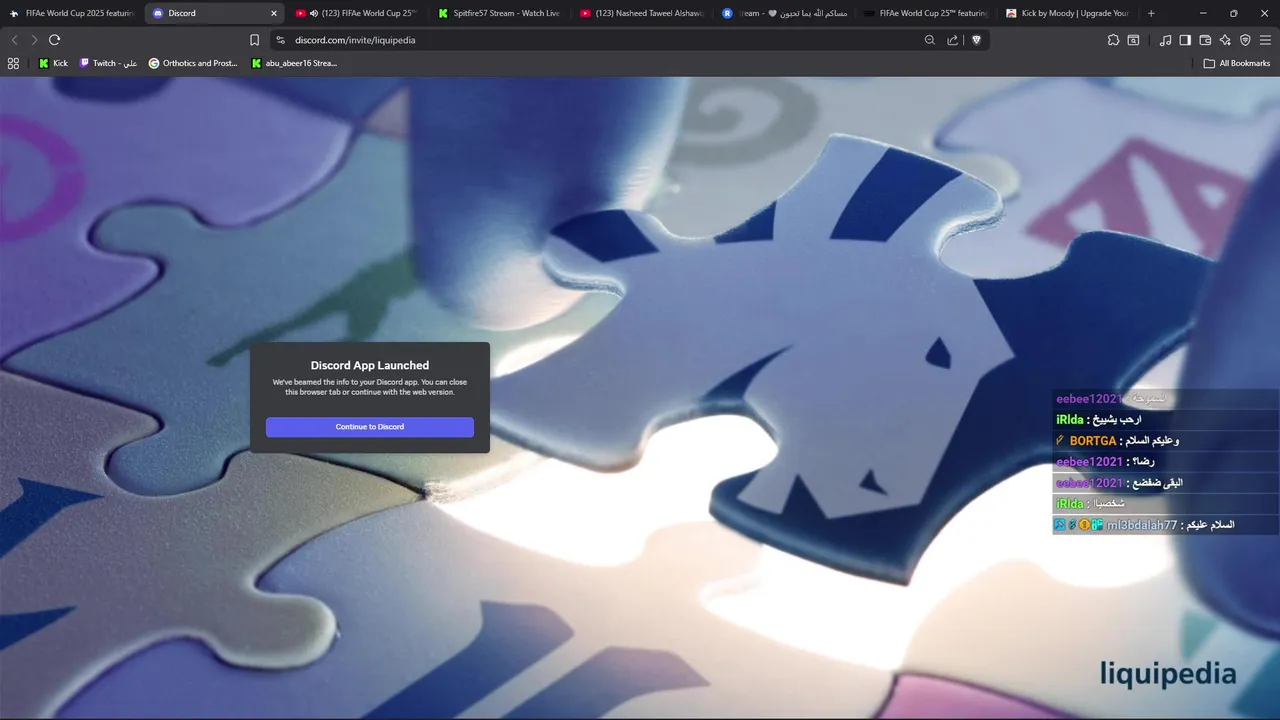Open the Extensions puzzle icon
The height and width of the screenshot is (720, 1280).
[1113, 40]
